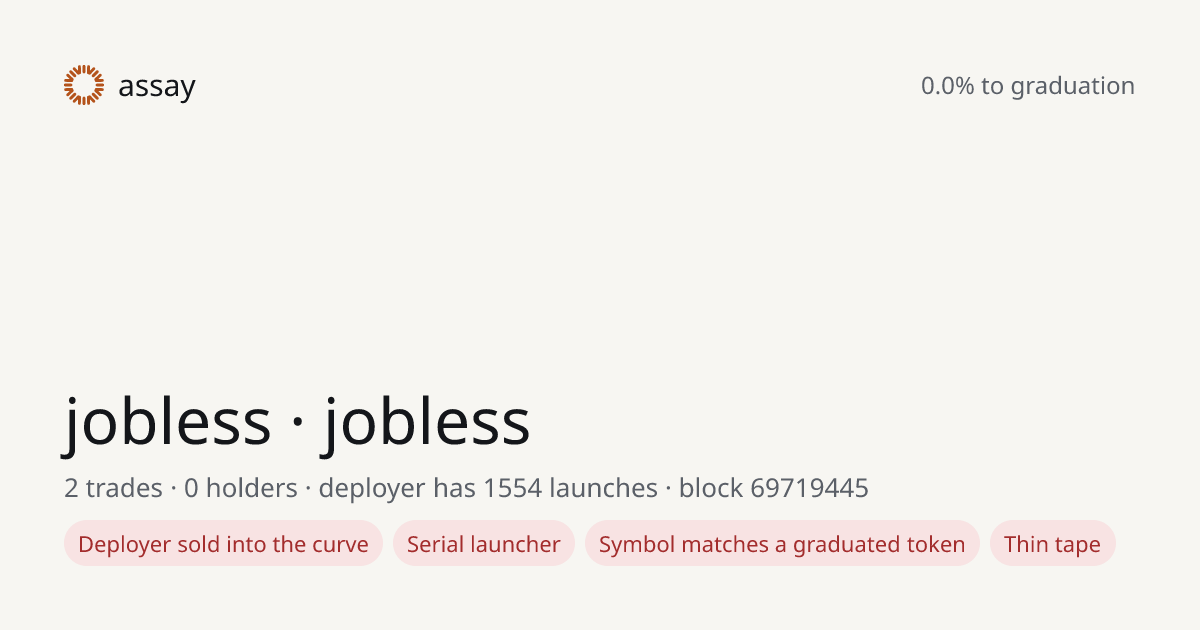Screen dimensions: 1200x630
Task: Click the dot separator in the token title
Action: (x=297, y=424)
